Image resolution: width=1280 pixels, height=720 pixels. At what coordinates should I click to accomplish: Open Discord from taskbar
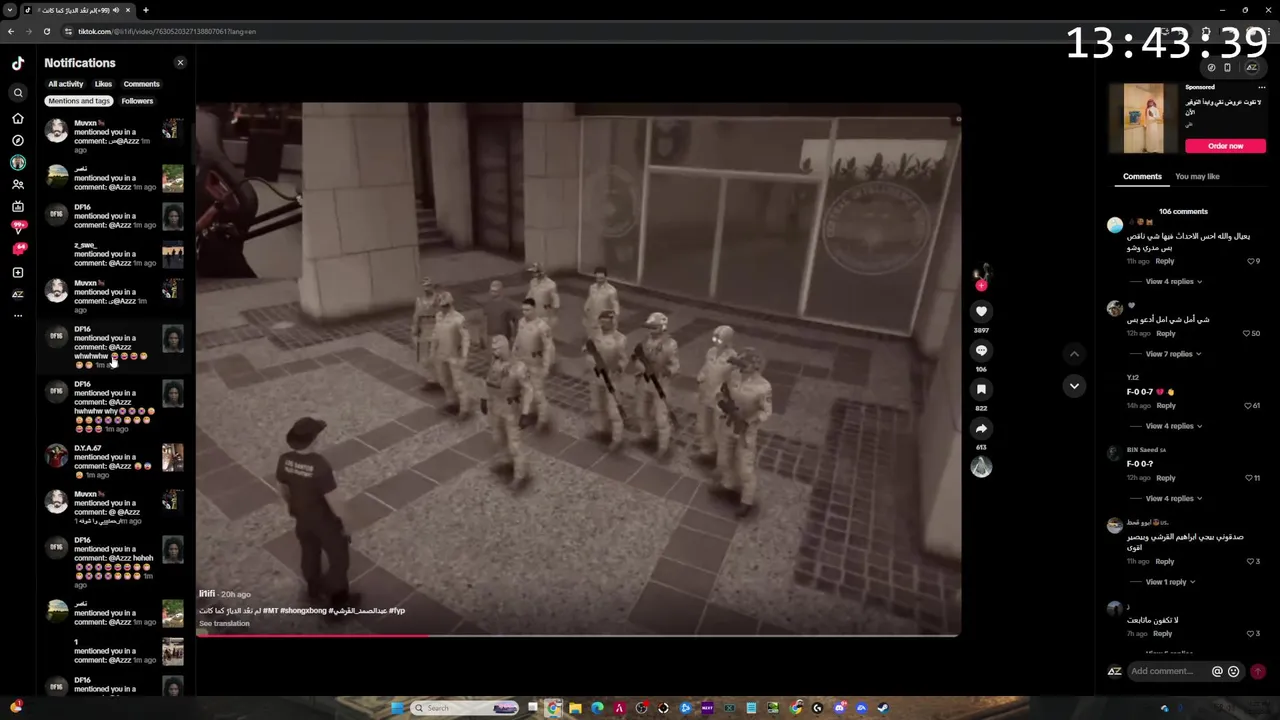tap(839, 708)
